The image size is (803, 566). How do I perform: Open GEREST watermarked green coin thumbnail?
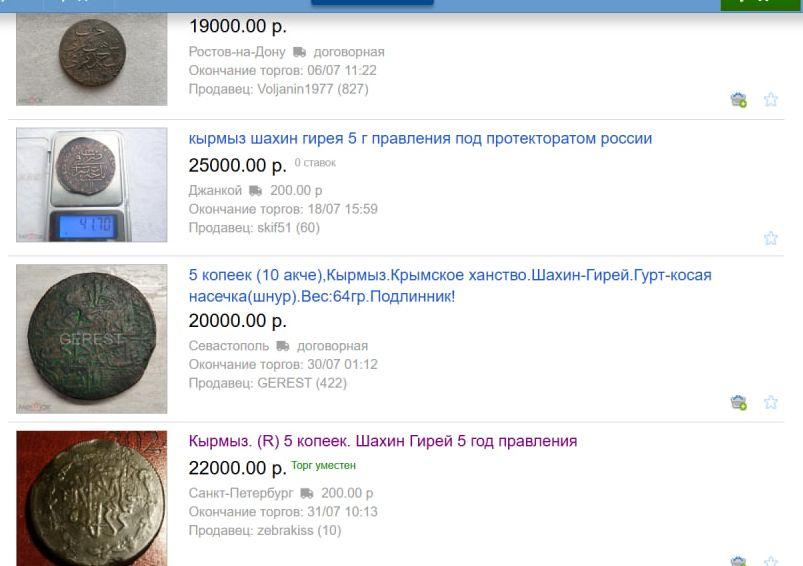point(92,339)
